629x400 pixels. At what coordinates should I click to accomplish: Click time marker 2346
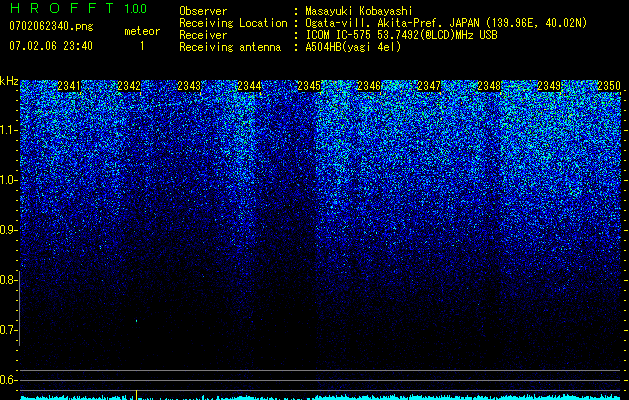pos(369,86)
